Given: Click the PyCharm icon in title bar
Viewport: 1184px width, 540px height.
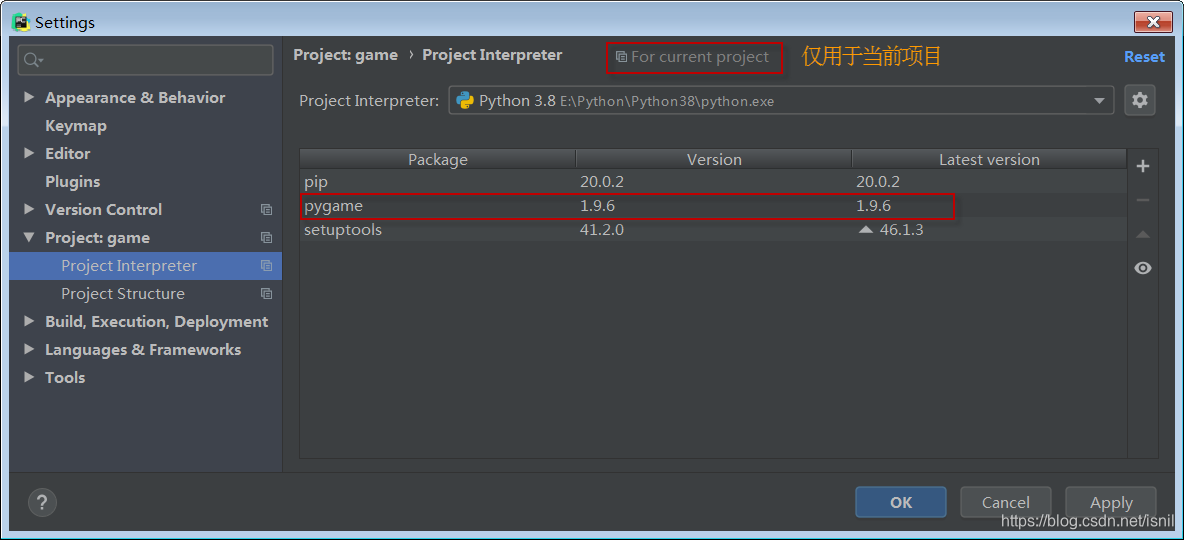Looking at the screenshot, I should [20, 22].
